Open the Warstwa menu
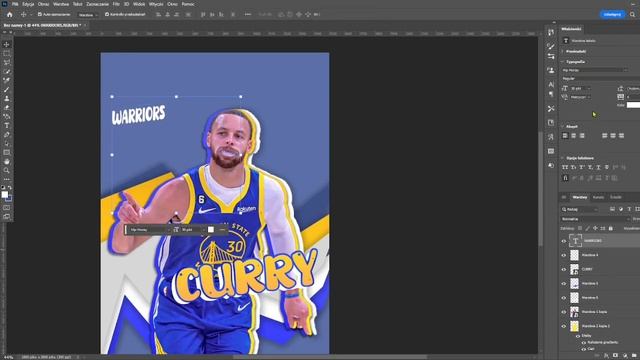This screenshot has width=640, height=360. [x=61, y=4]
